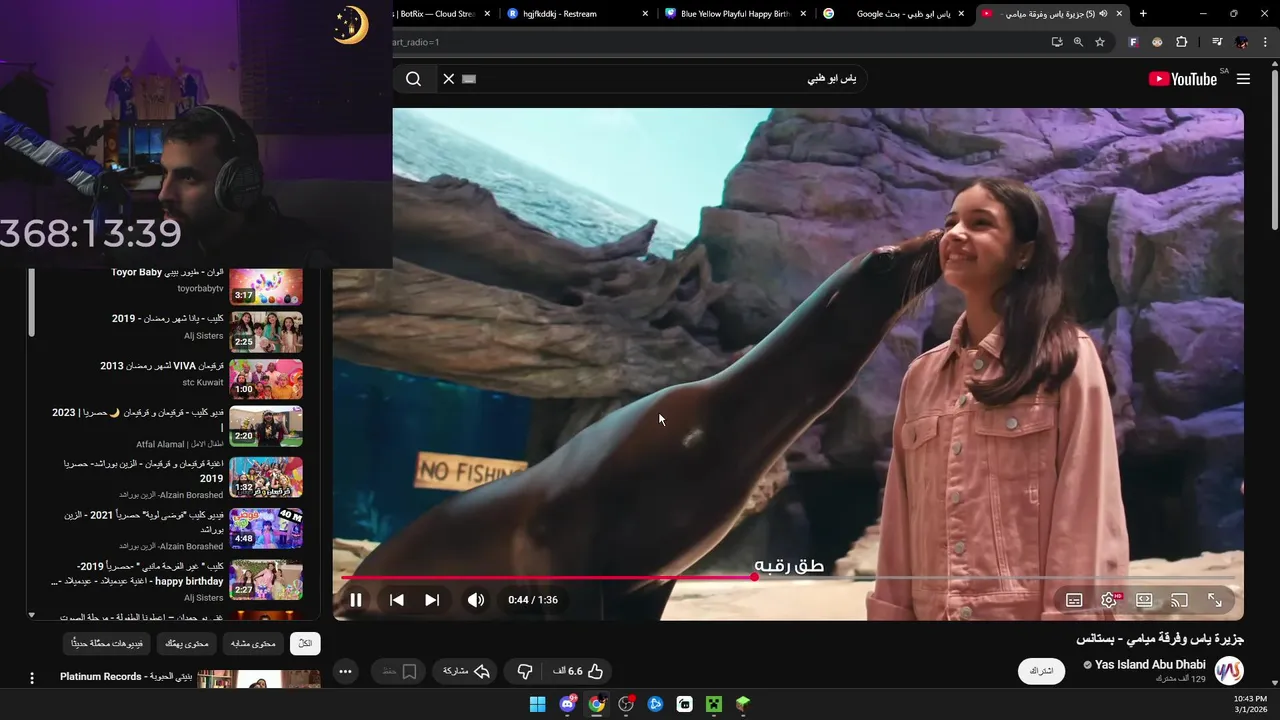Select the الكل filter chip
This screenshot has width=1280, height=720.
[x=305, y=643]
